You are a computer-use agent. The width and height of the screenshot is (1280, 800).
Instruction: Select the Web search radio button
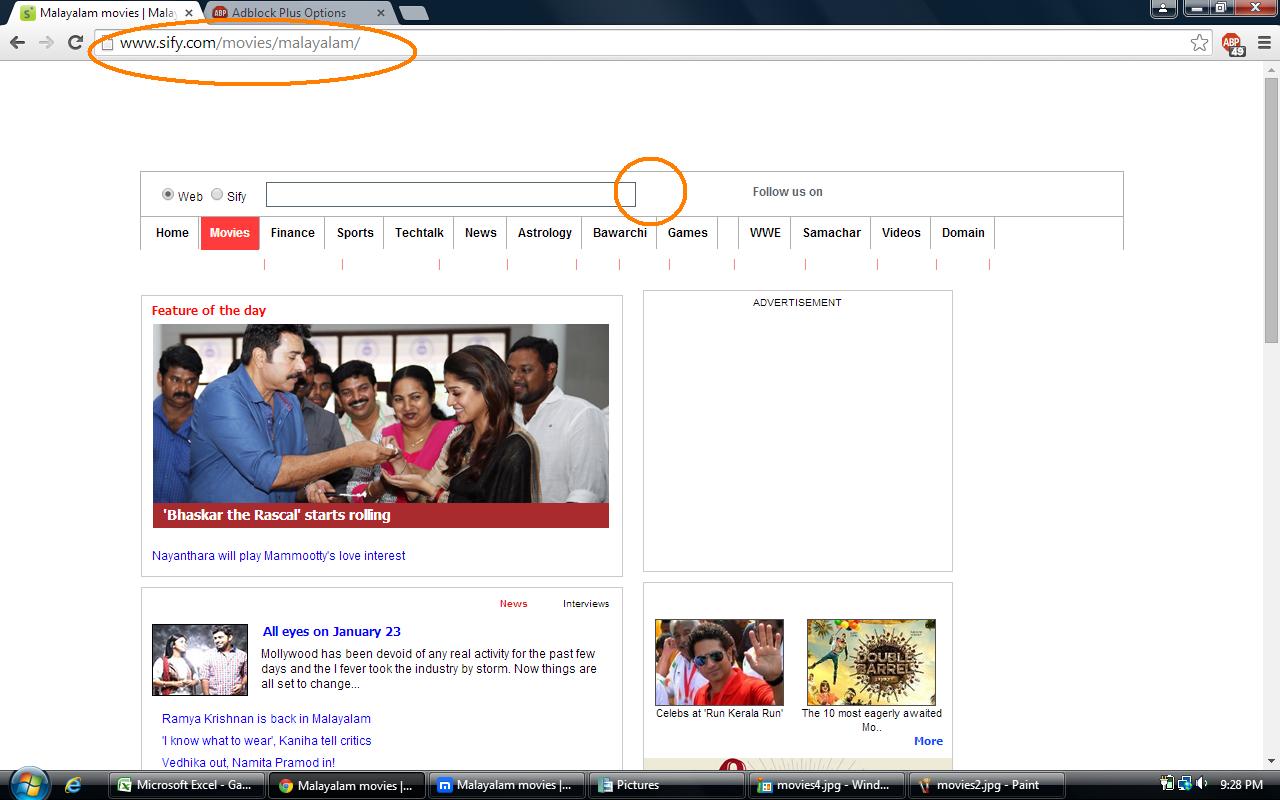pyautogui.click(x=168, y=194)
